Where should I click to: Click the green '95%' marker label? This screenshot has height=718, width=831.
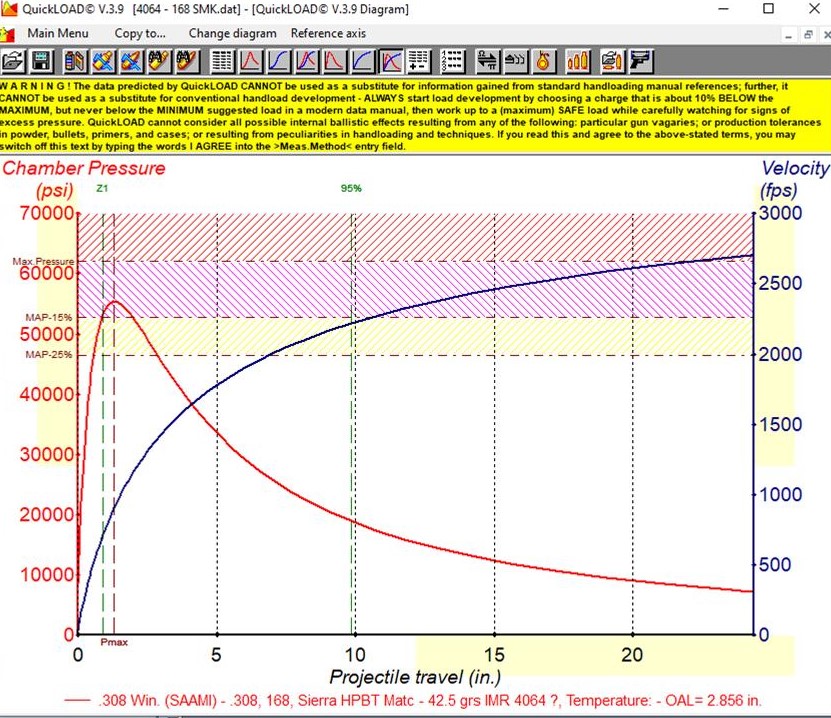(x=351, y=188)
